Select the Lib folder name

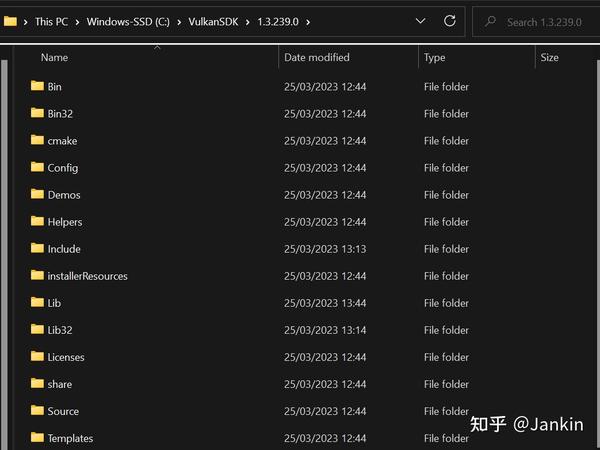[54, 303]
